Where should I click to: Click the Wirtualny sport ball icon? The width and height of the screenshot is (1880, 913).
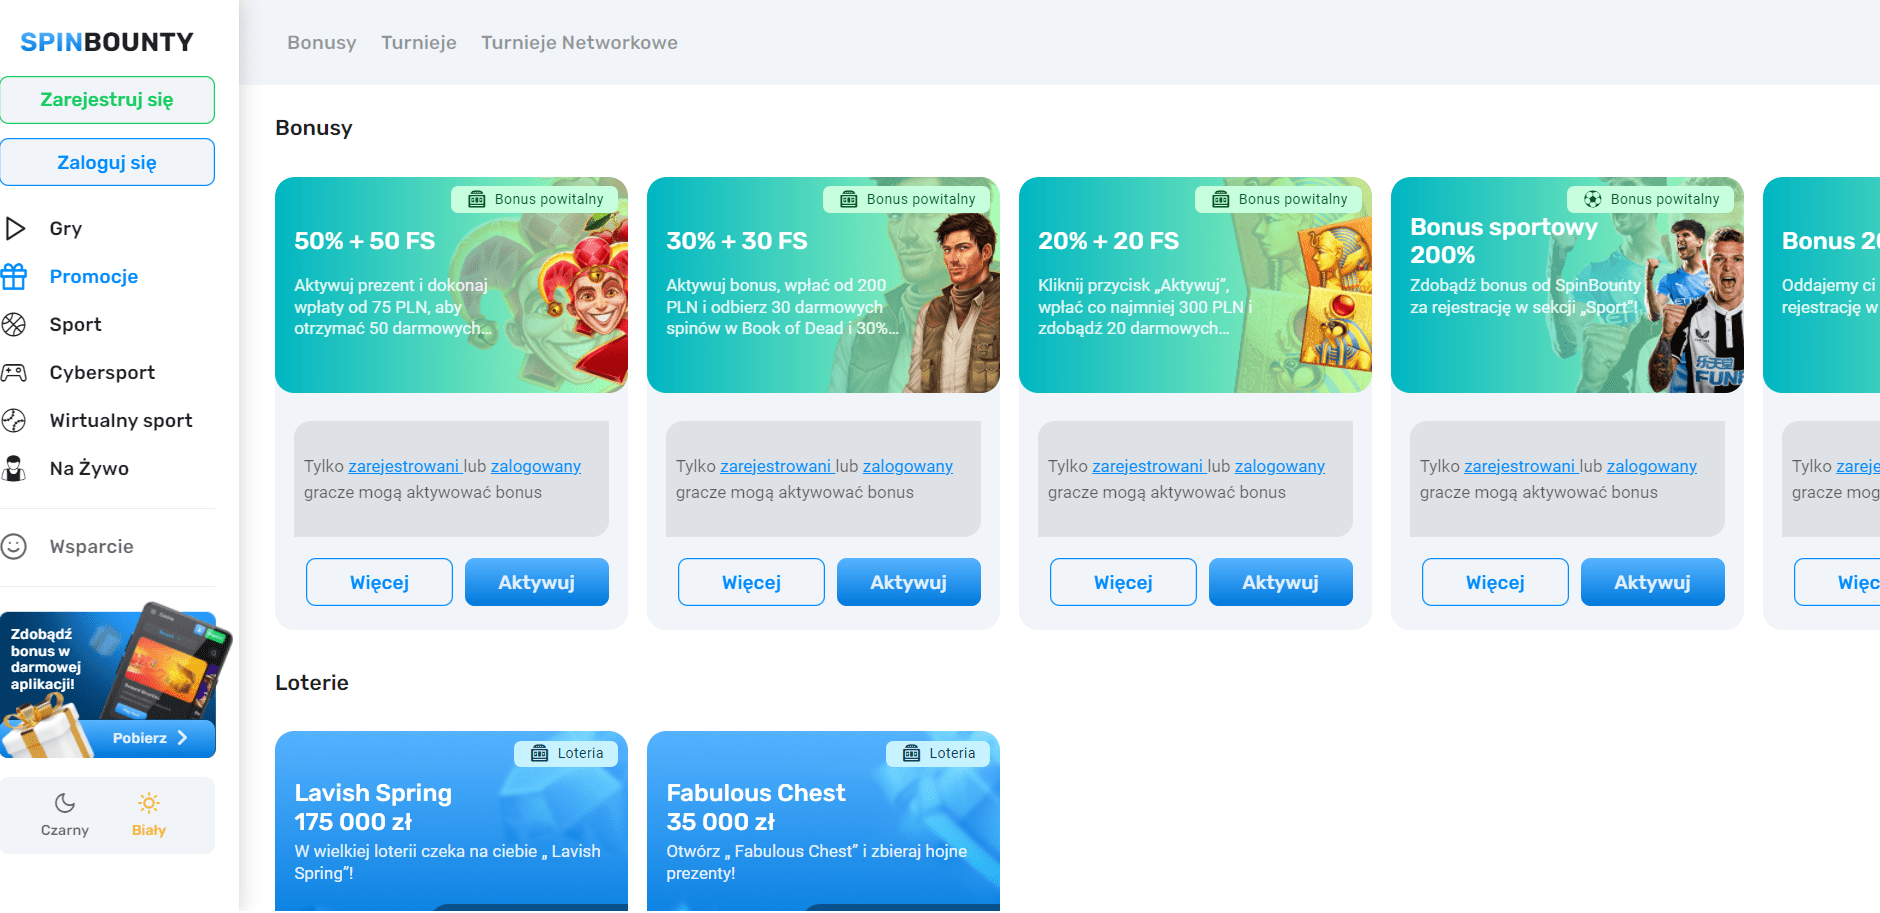pyautogui.click(x=14, y=420)
